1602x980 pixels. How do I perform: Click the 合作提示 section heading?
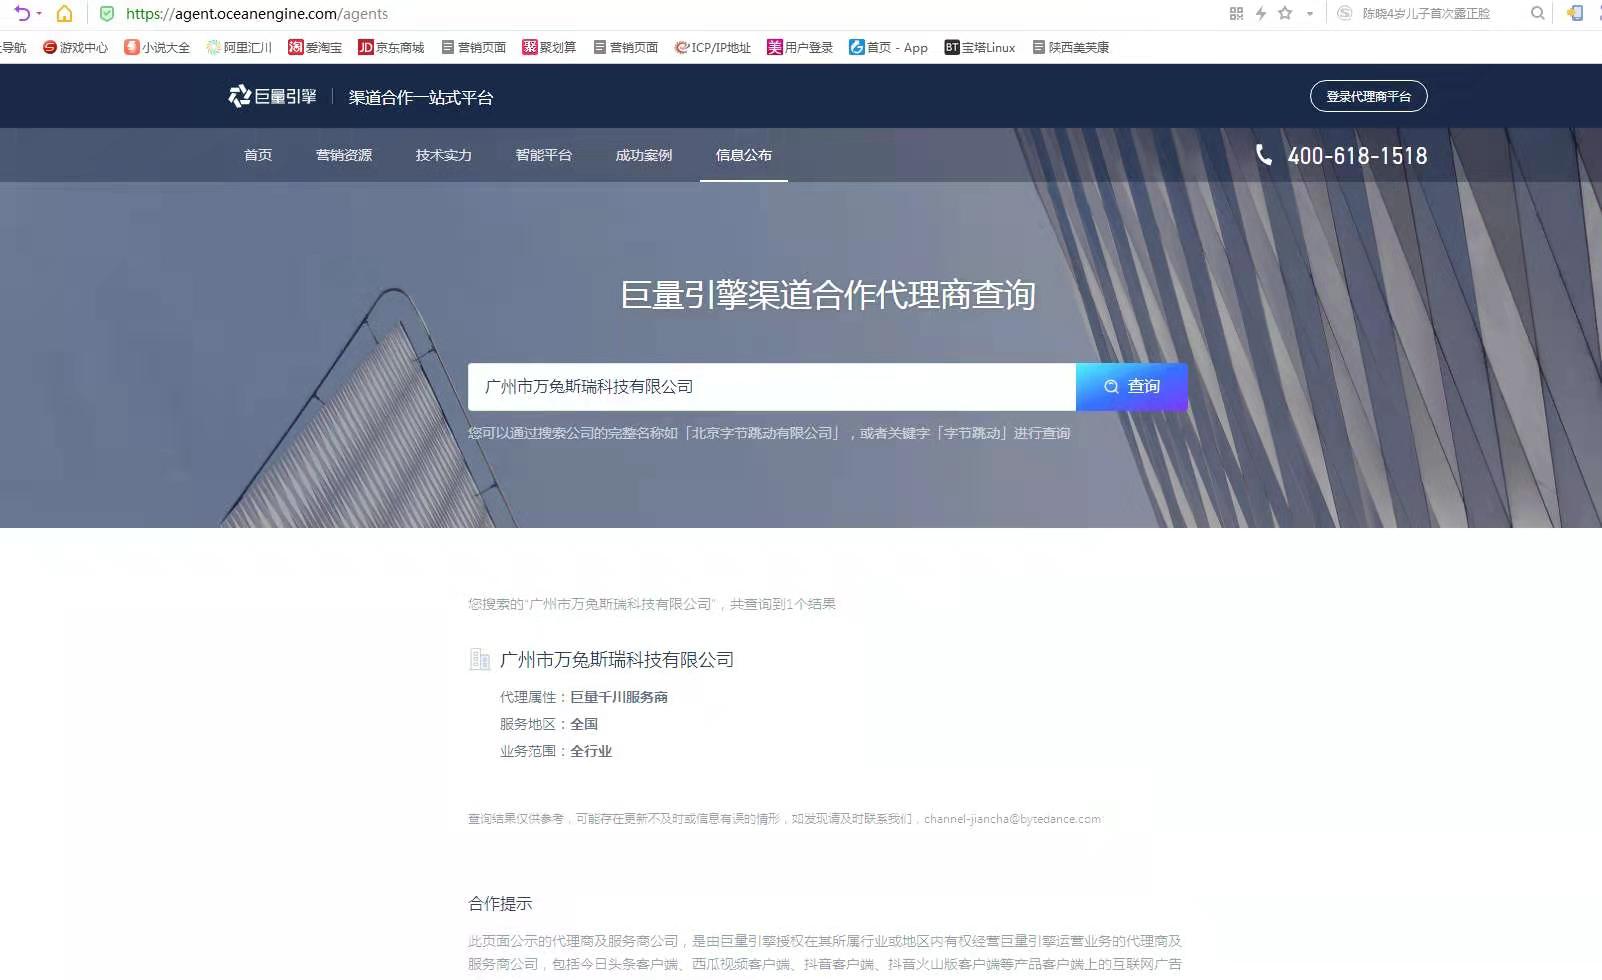[x=500, y=903]
